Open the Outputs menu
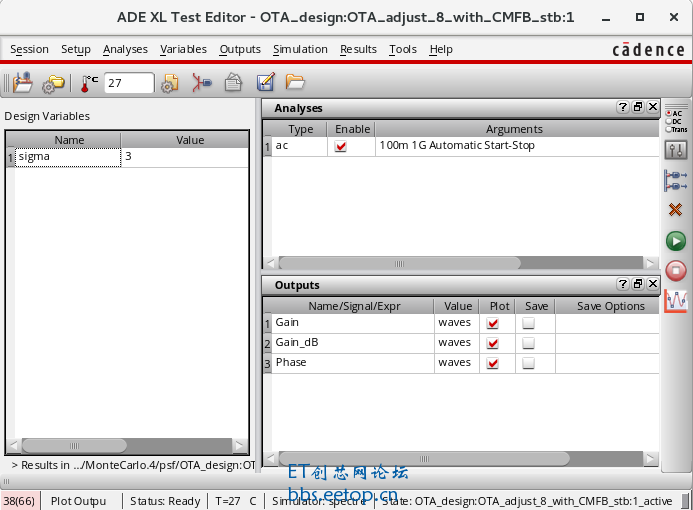693x510 pixels. coord(240,49)
